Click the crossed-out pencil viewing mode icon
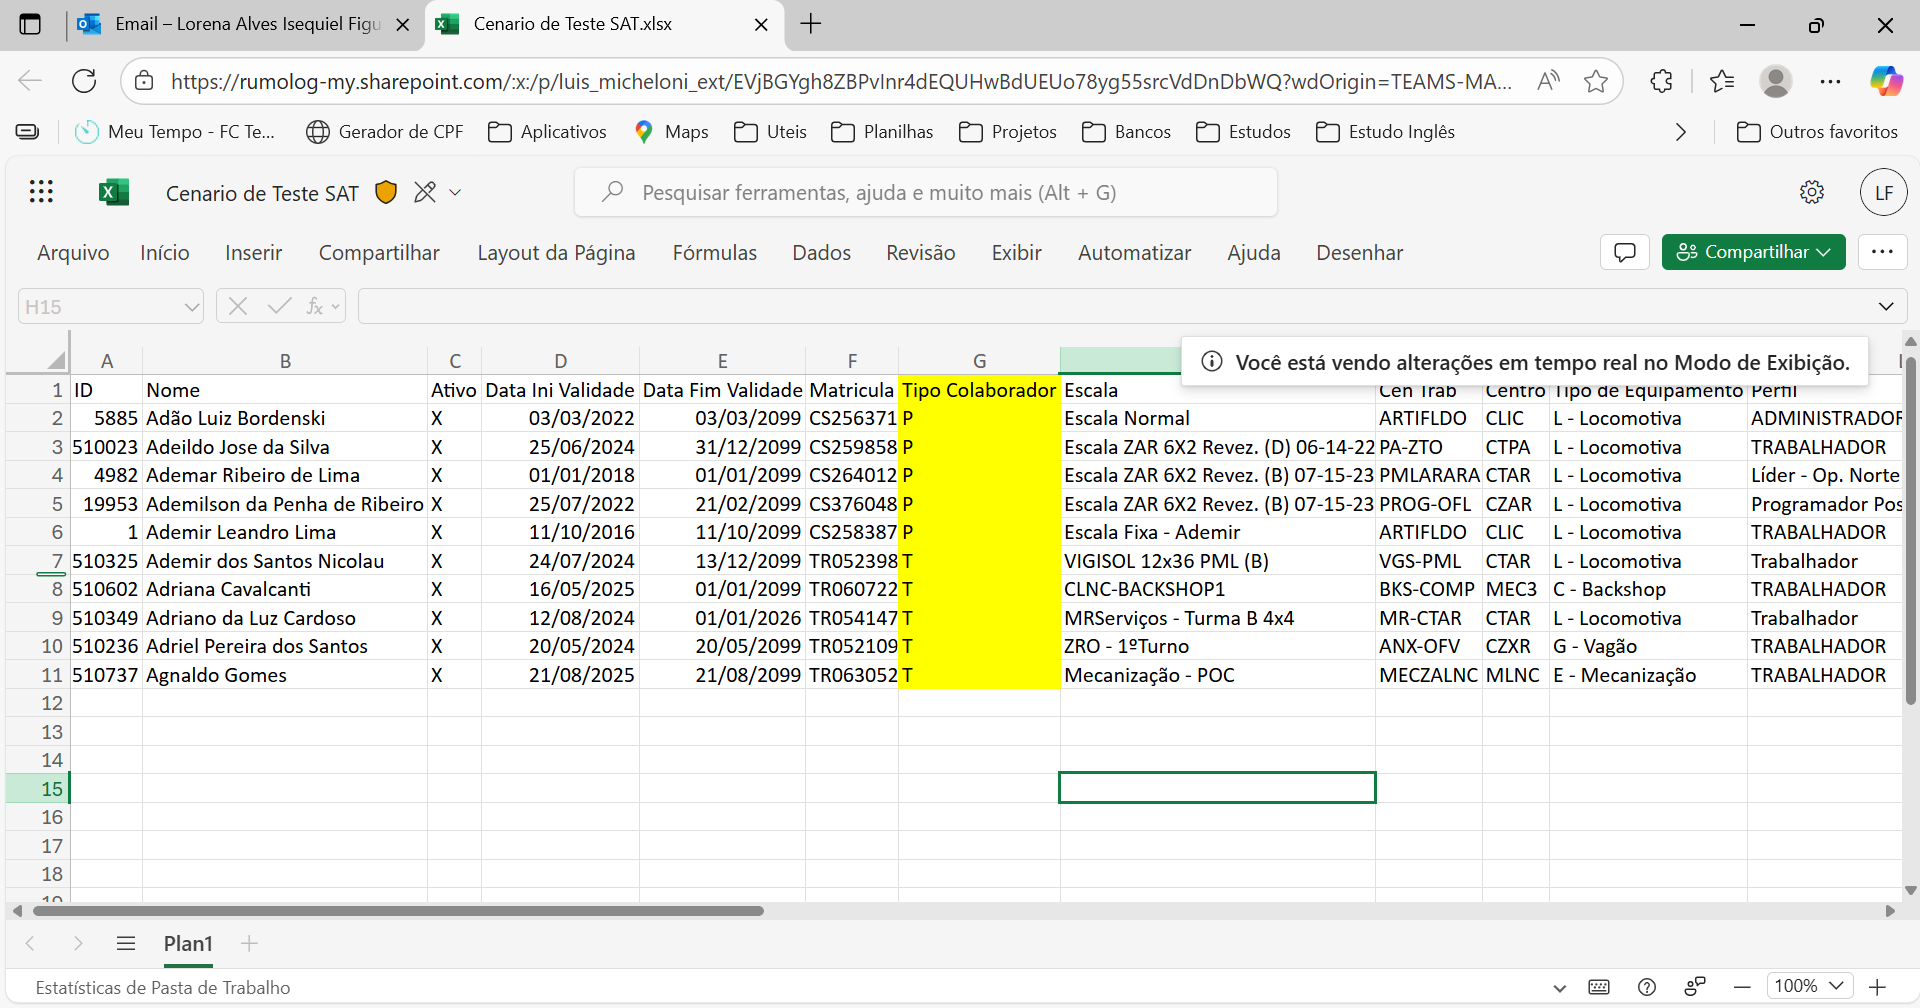The width and height of the screenshot is (1920, 1008). point(426,192)
